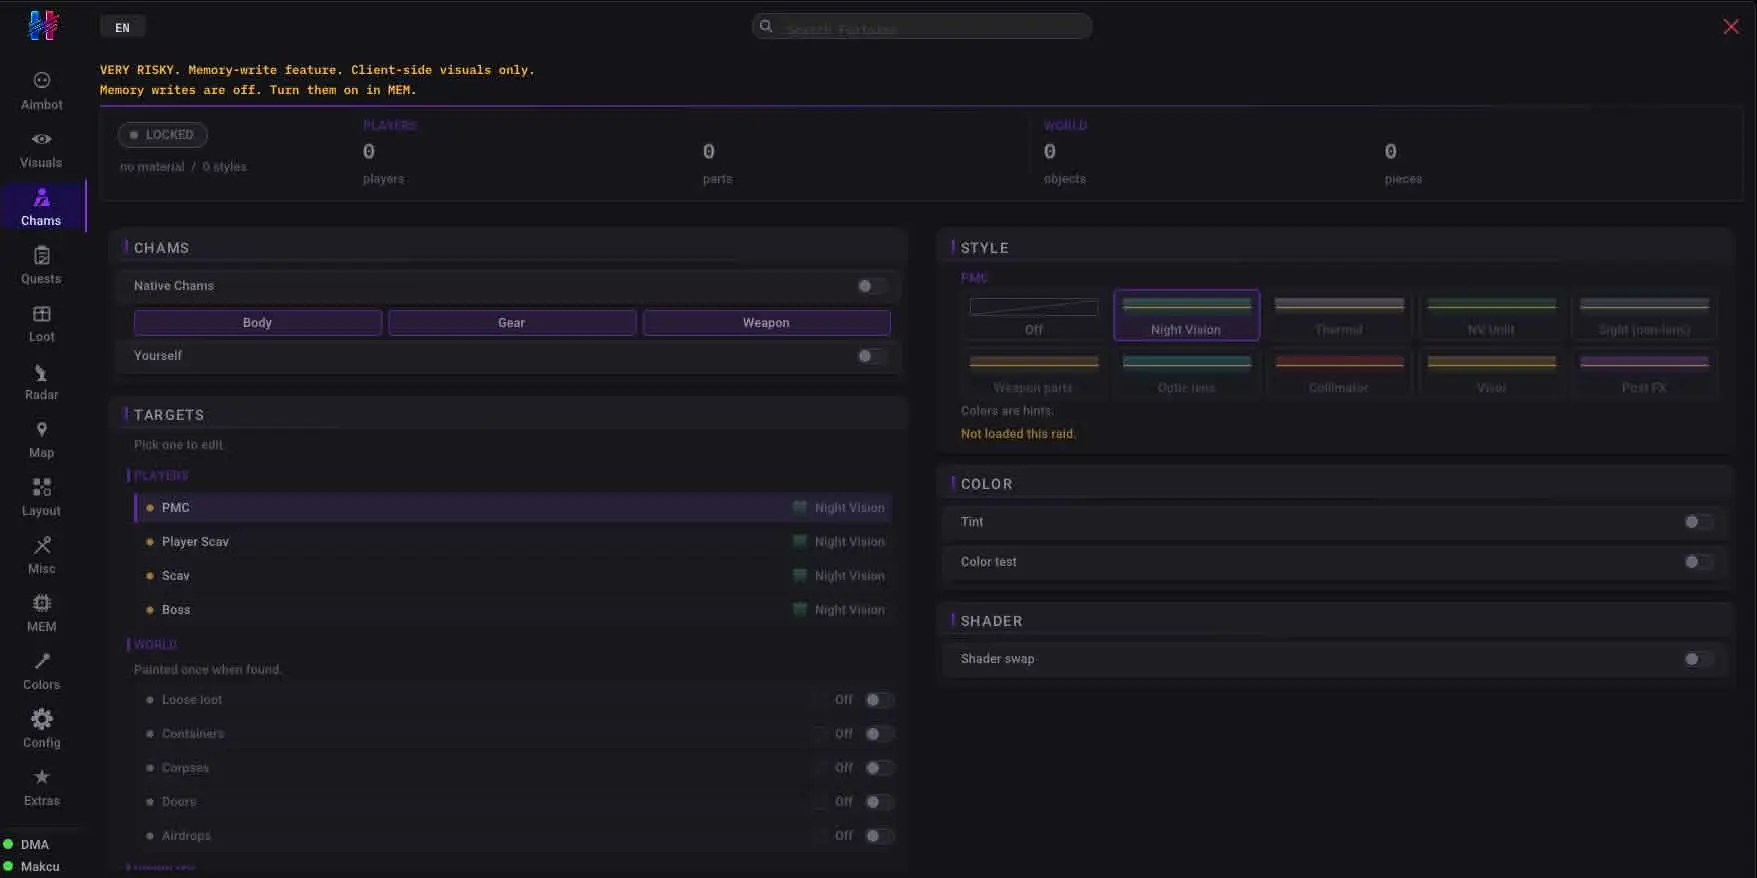
Task: Click the DMA green status indicator
Action: click(x=8, y=845)
